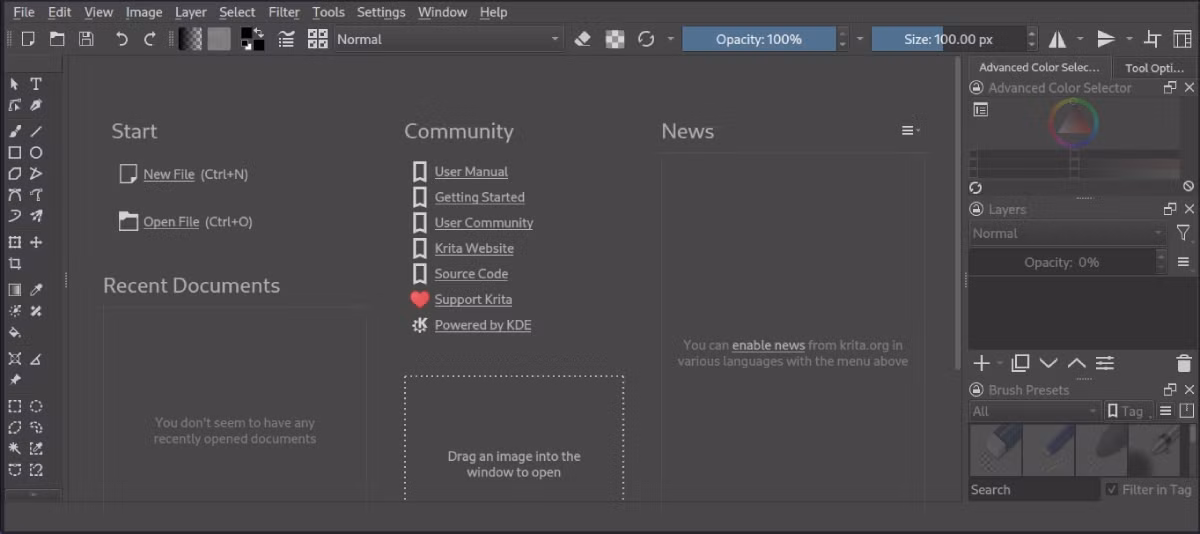1200x534 pixels.
Task: Open the User Manual link
Action: coord(471,172)
